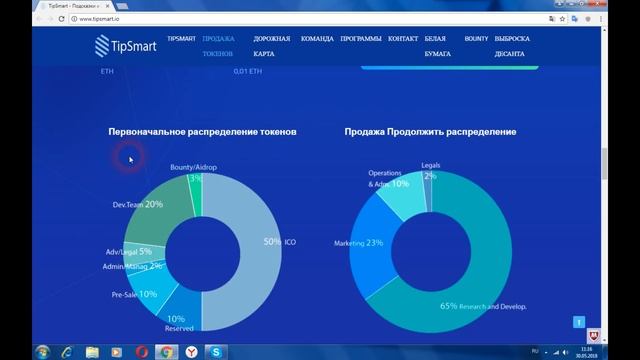This screenshot has width=640, height=360.
Task: Open ВЫБРОСКА ДЕСАНТА nav link
Action: [512, 46]
